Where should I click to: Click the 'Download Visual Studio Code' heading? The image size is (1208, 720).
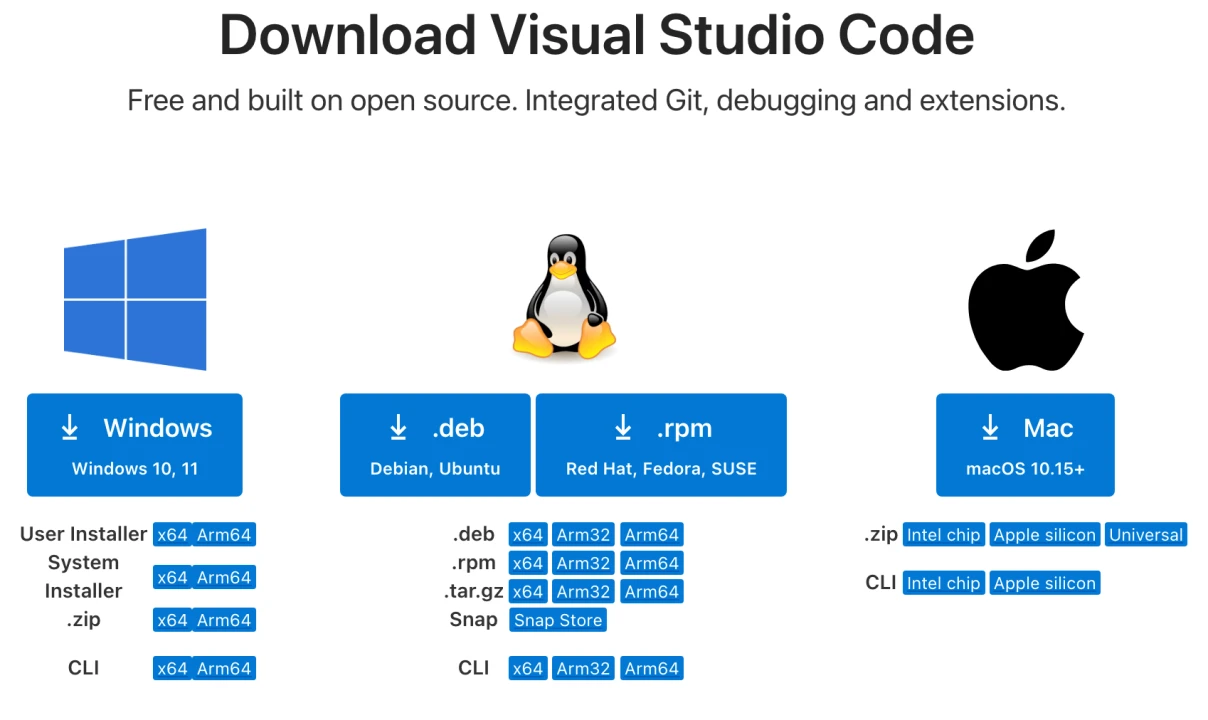click(597, 36)
